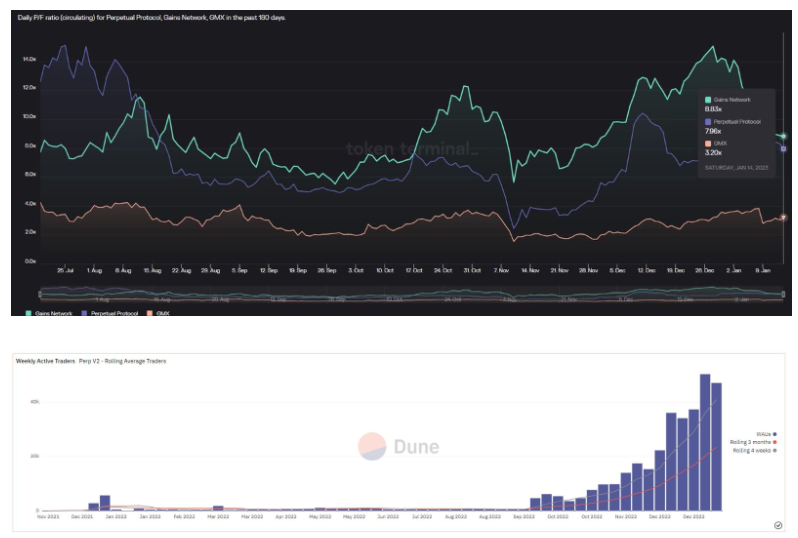Click the '4.0x' y-axis label
798x538 pixels.
(x=30, y=203)
